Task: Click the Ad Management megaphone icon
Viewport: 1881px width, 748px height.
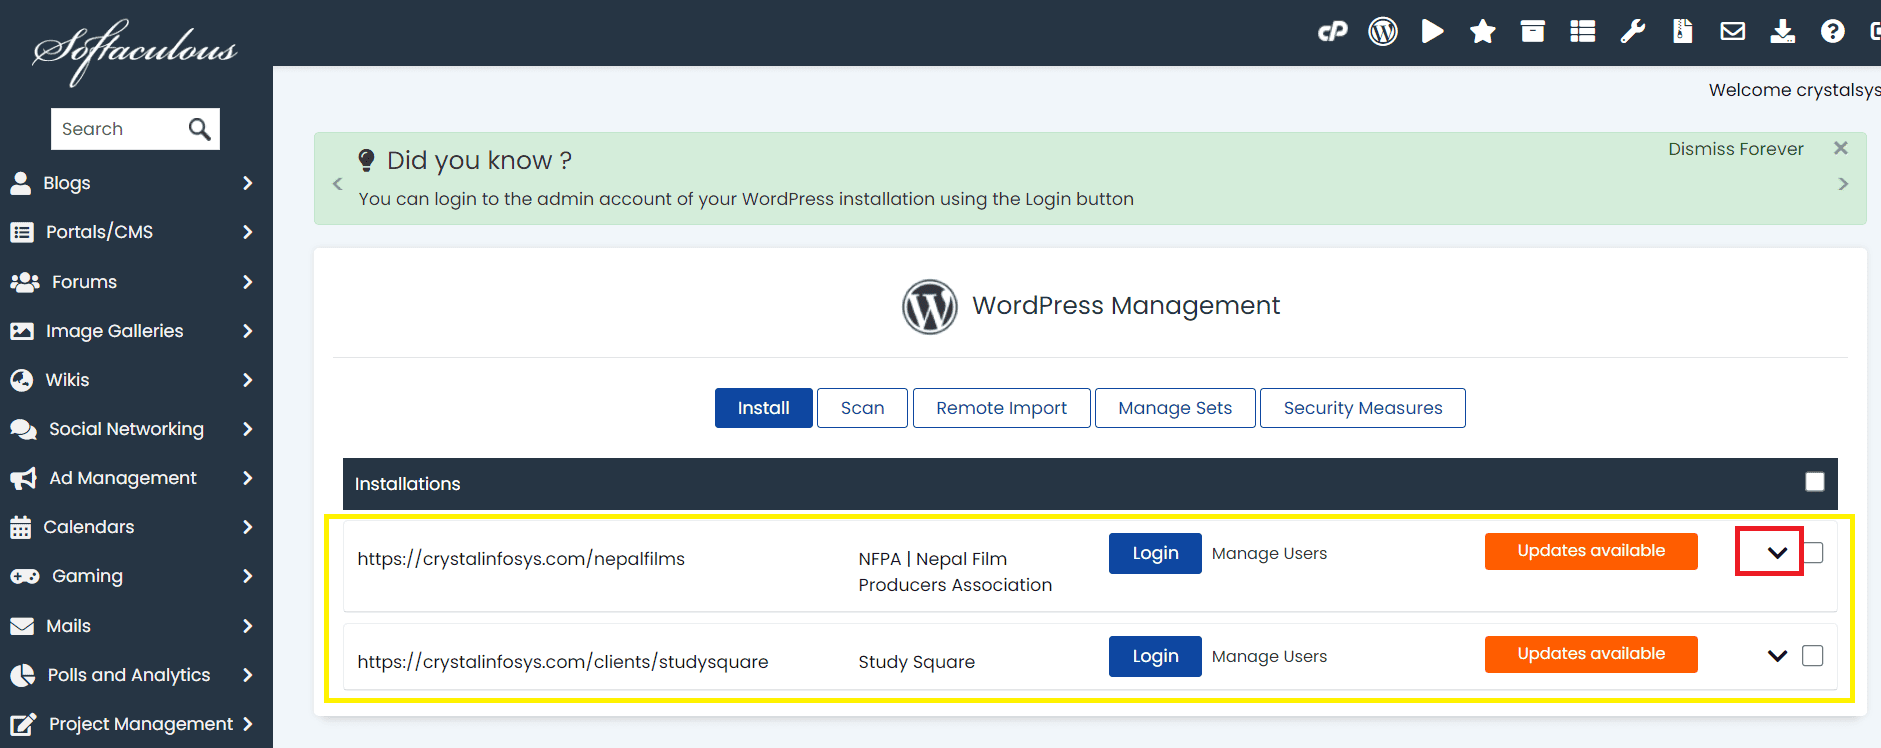Action: (x=23, y=478)
